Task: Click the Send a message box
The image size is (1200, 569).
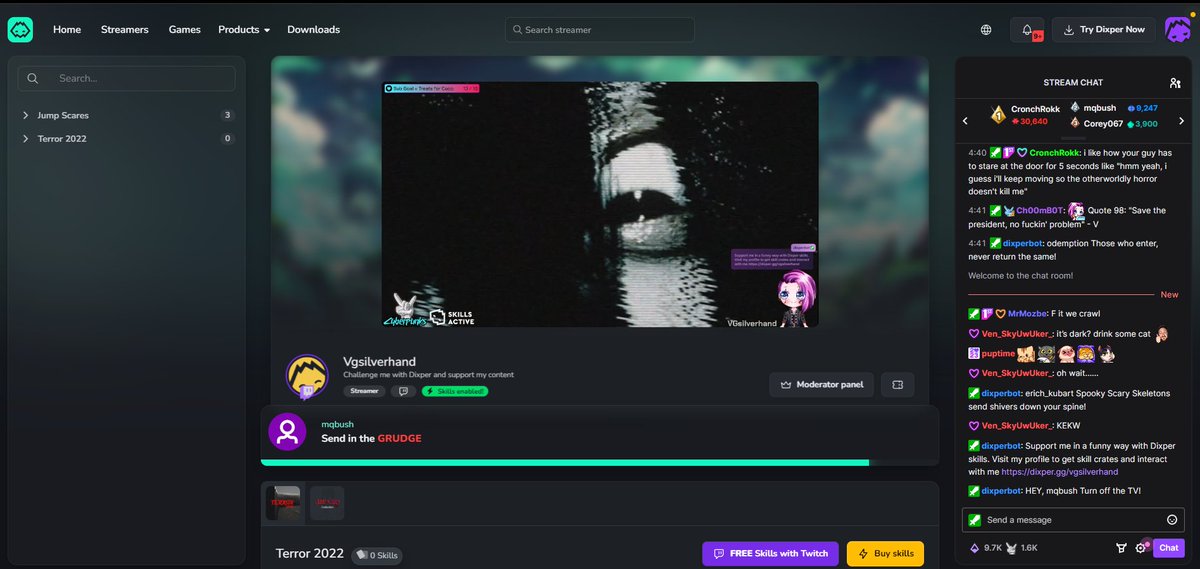Action: coord(1072,520)
